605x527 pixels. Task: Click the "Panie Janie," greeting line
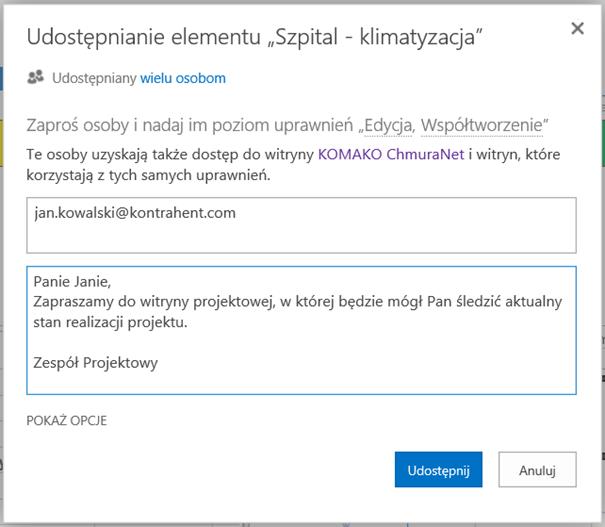(x=72, y=282)
